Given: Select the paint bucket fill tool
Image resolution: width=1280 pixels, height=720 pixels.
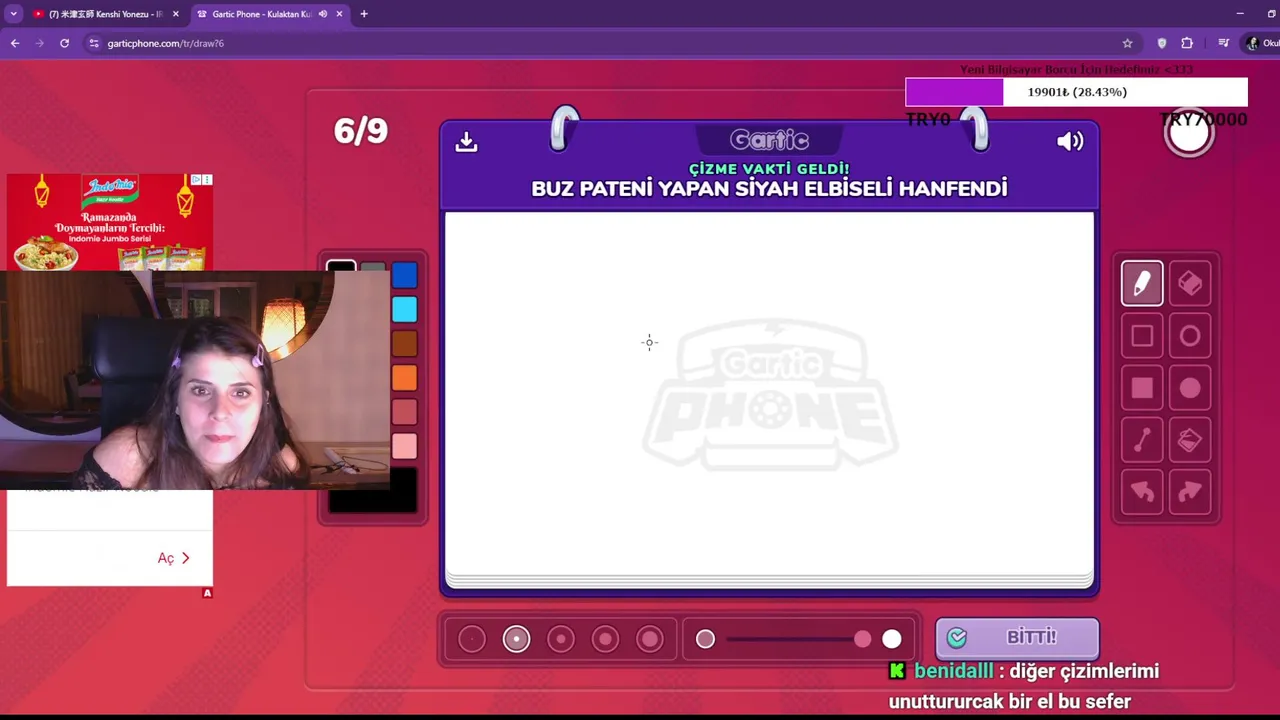Looking at the screenshot, I should pos(1190,440).
